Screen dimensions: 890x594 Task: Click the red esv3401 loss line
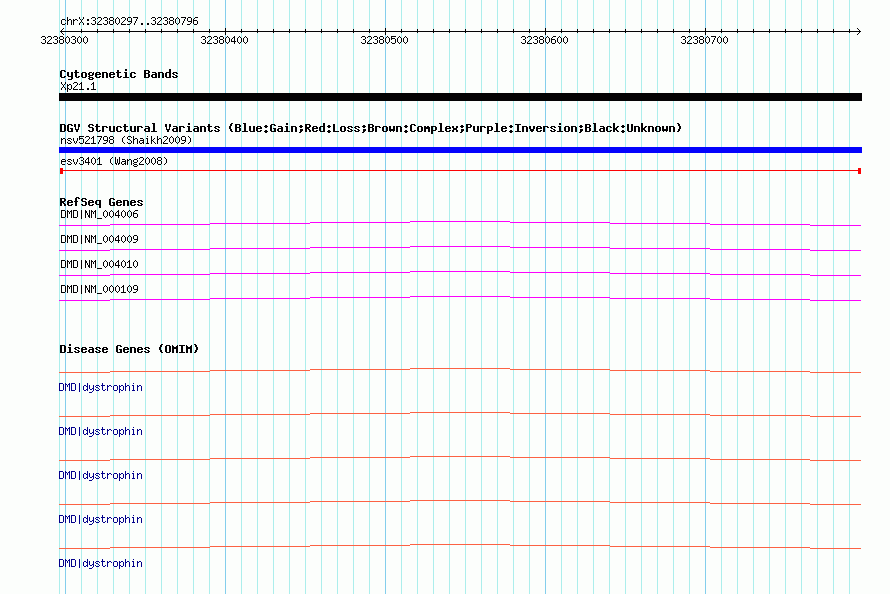pos(460,170)
